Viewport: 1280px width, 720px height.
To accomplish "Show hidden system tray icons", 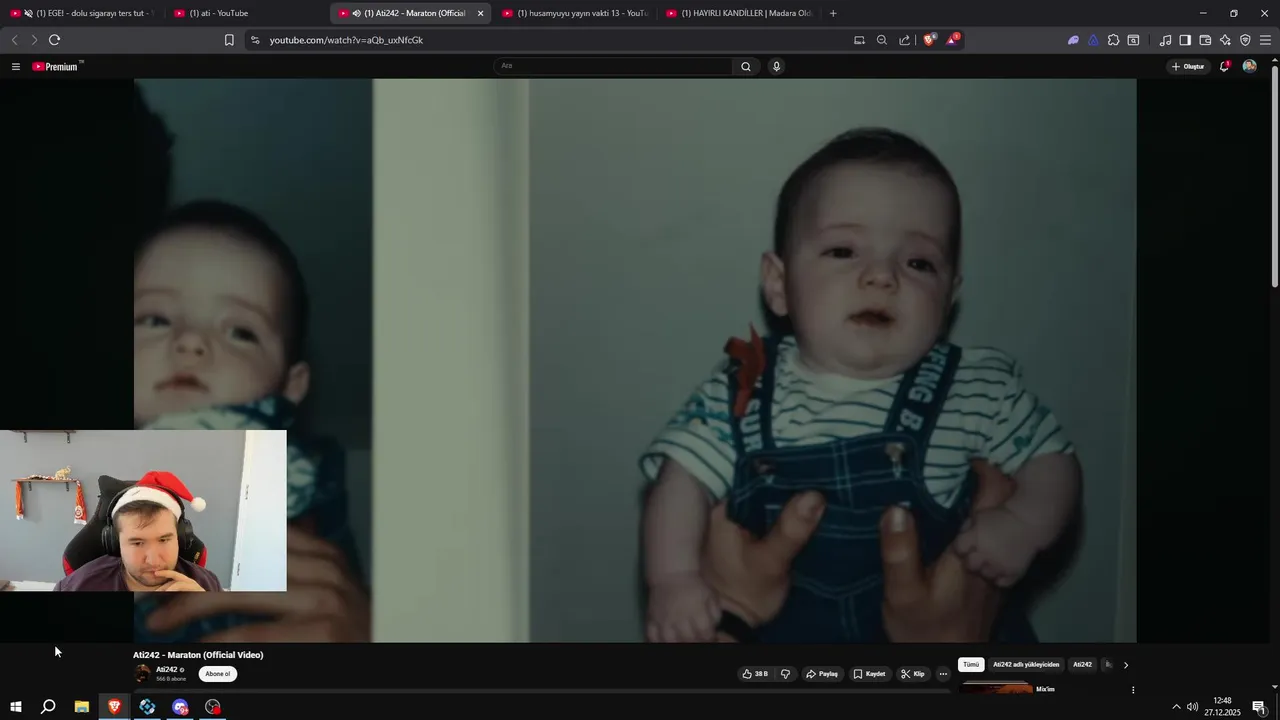I will pos(1176,707).
